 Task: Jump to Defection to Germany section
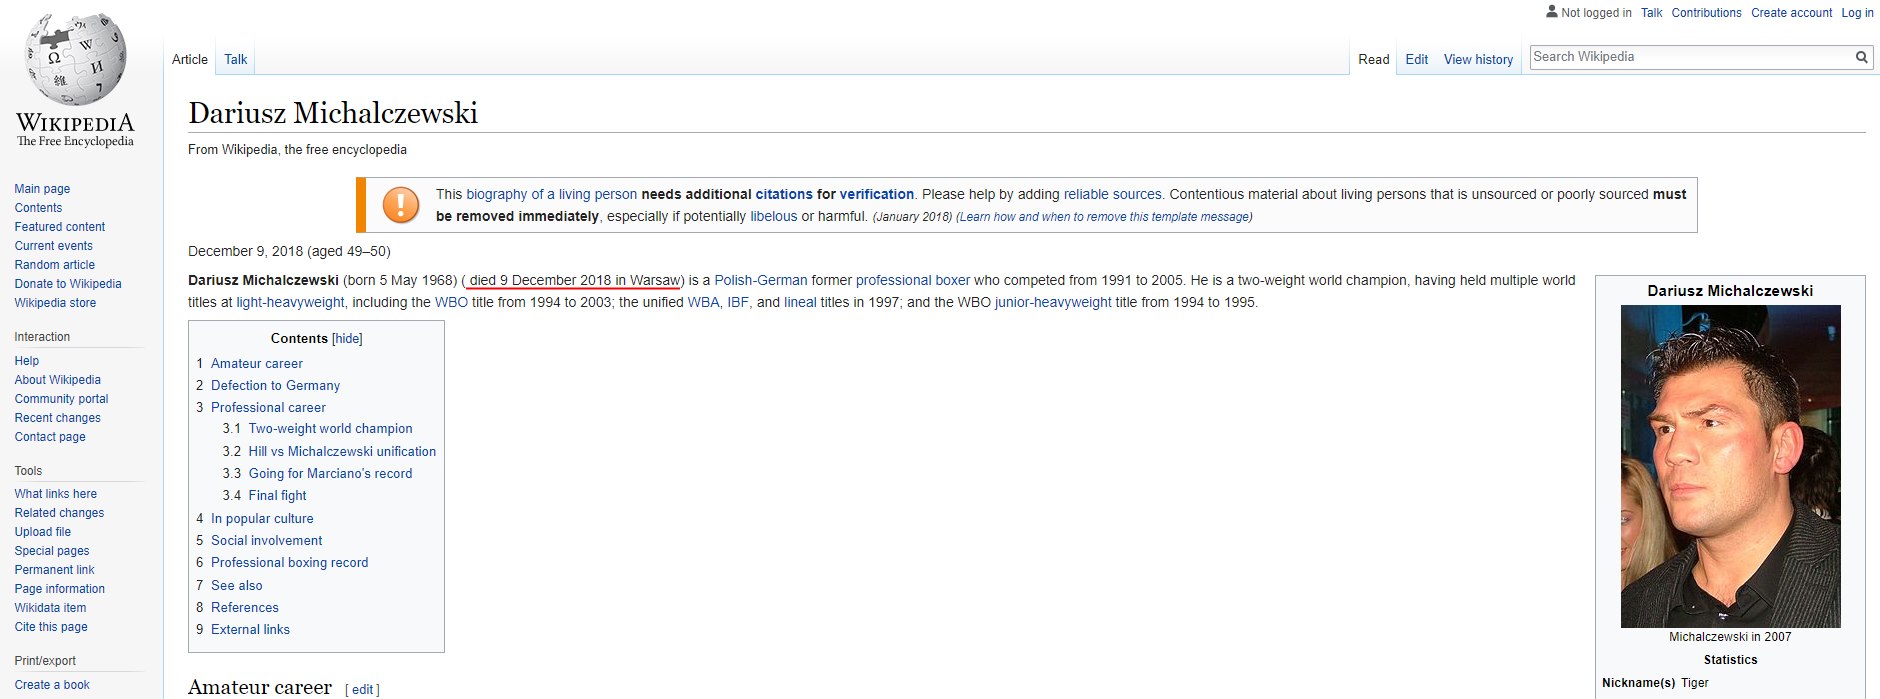275,386
